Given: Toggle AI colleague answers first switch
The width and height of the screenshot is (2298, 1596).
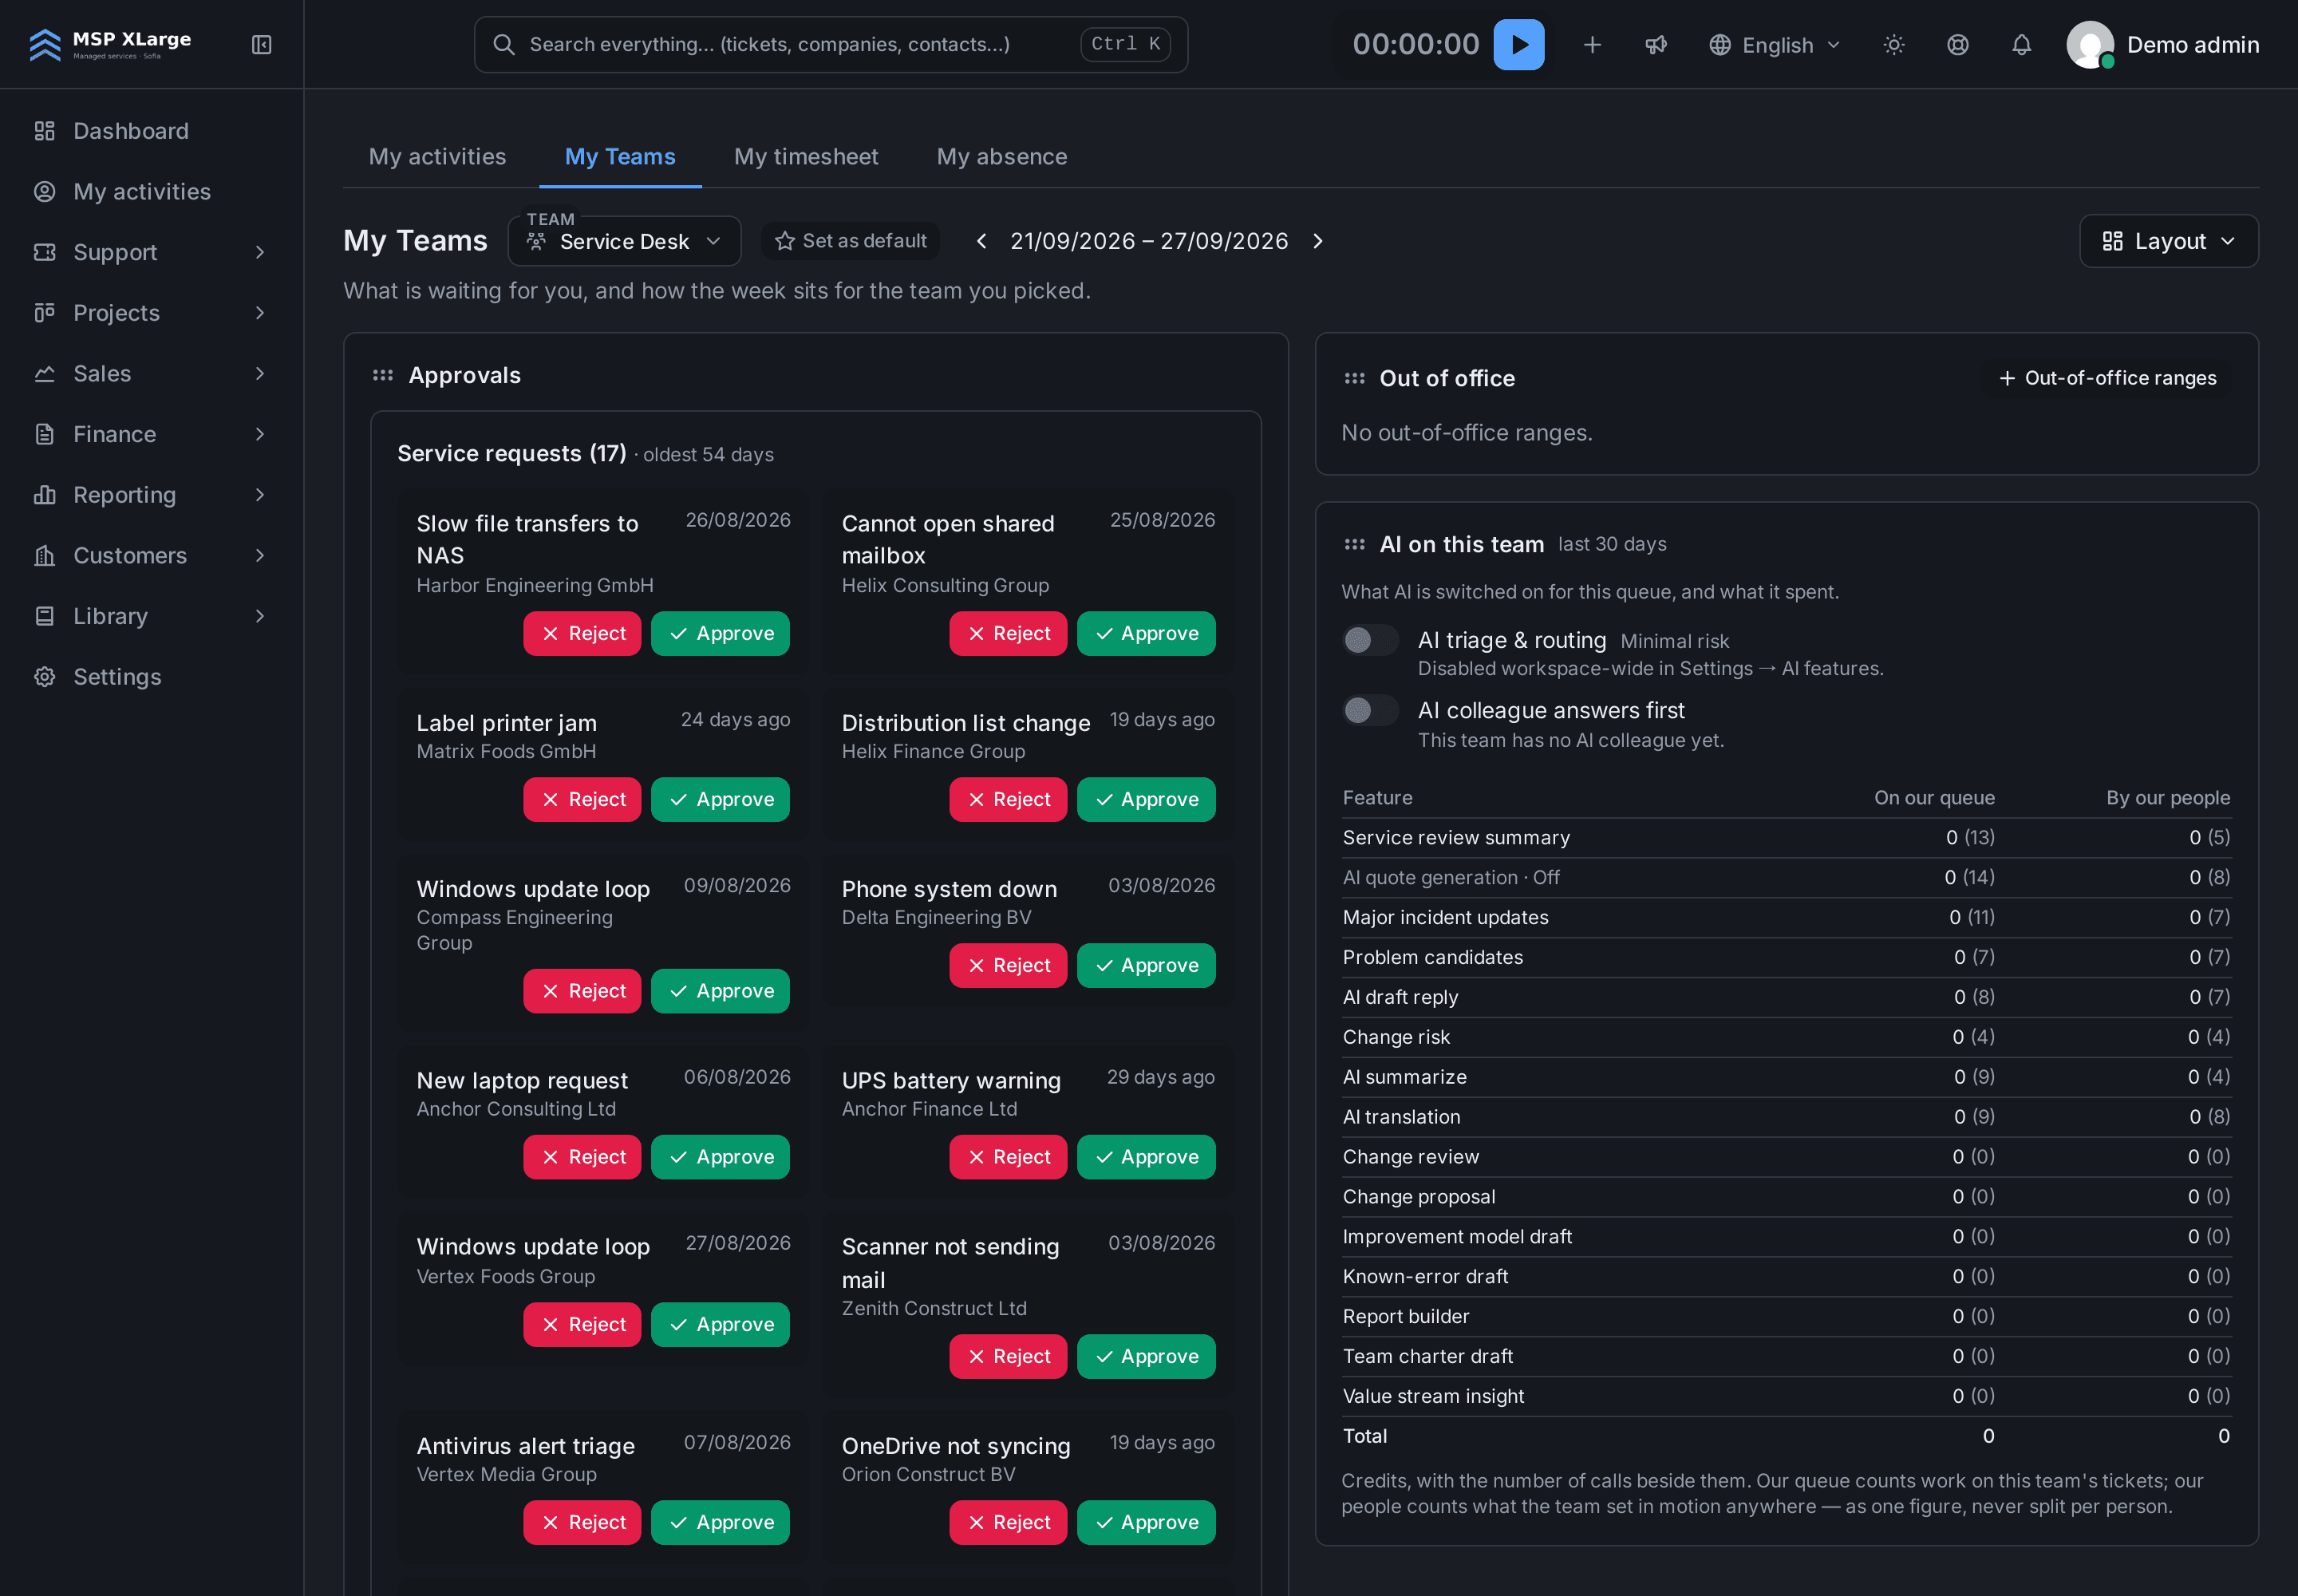Looking at the screenshot, I should (x=1369, y=710).
